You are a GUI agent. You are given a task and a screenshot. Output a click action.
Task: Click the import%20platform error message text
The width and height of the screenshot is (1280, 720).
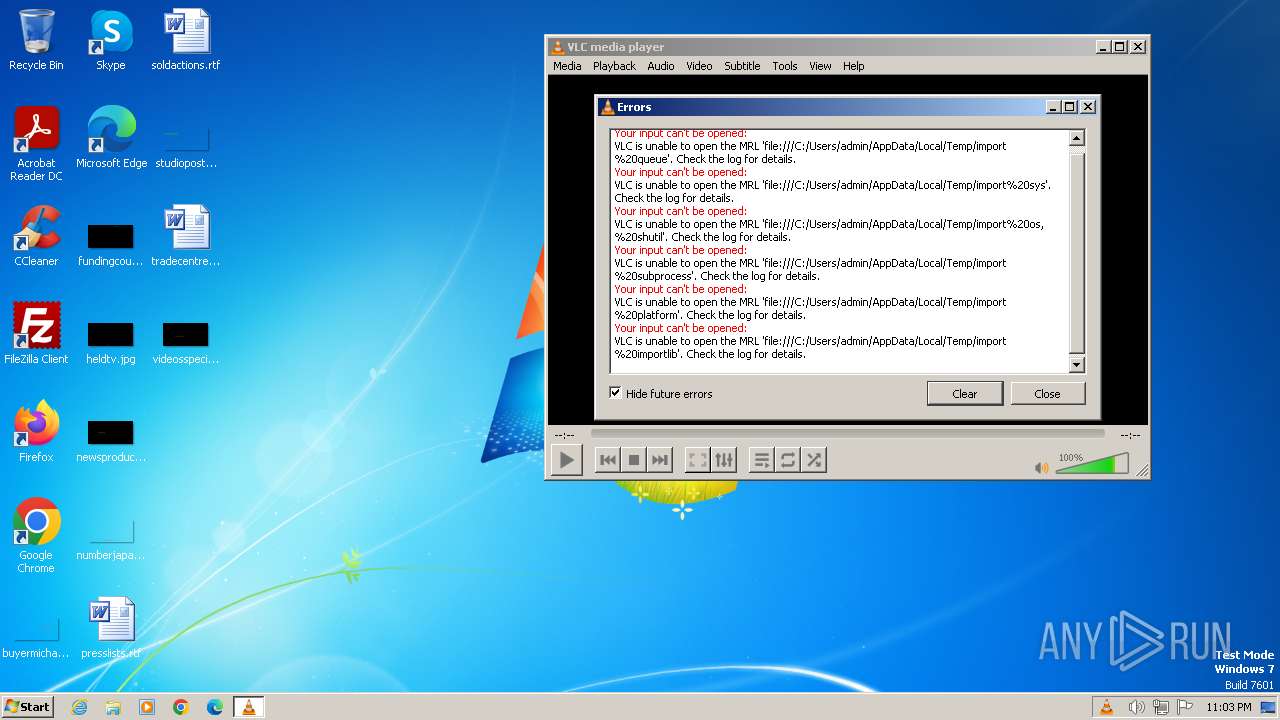(x=810, y=308)
